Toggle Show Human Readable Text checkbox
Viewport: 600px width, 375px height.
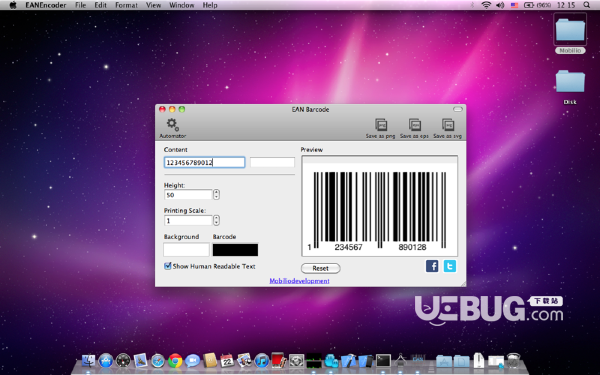click(x=168, y=266)
